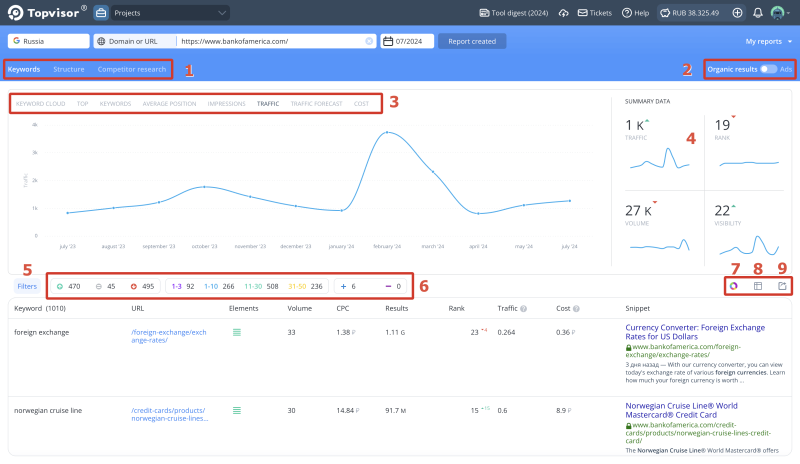The height and width of the screenshot is (464, 800).
Task: Sort by Rank column header
Action: pyautogui.click(x=456, y=308)
